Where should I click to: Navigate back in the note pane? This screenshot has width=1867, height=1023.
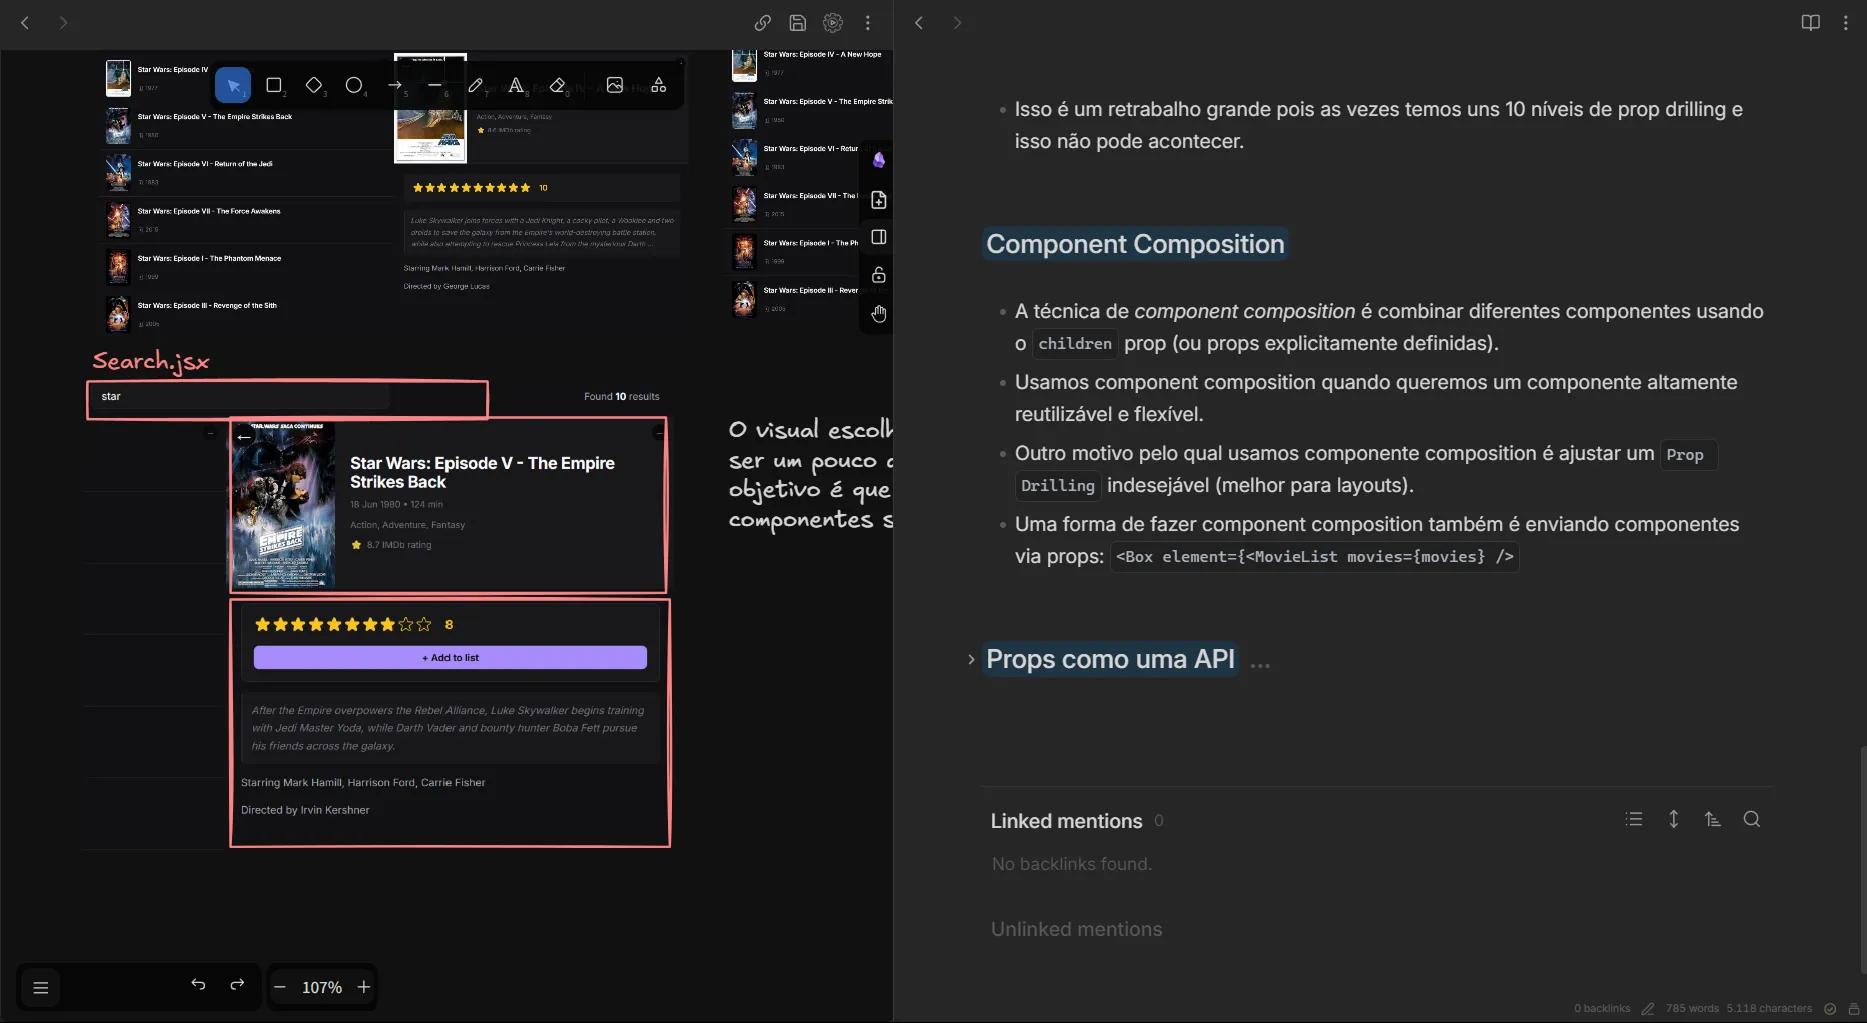point(919,23)
